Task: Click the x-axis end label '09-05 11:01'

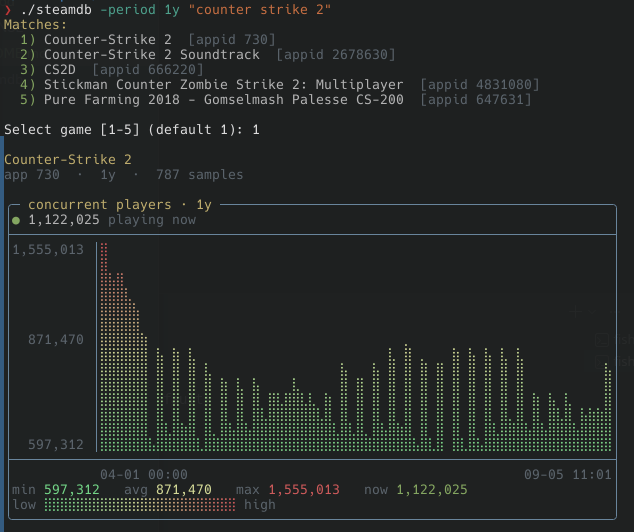Action: pos(568,475)
